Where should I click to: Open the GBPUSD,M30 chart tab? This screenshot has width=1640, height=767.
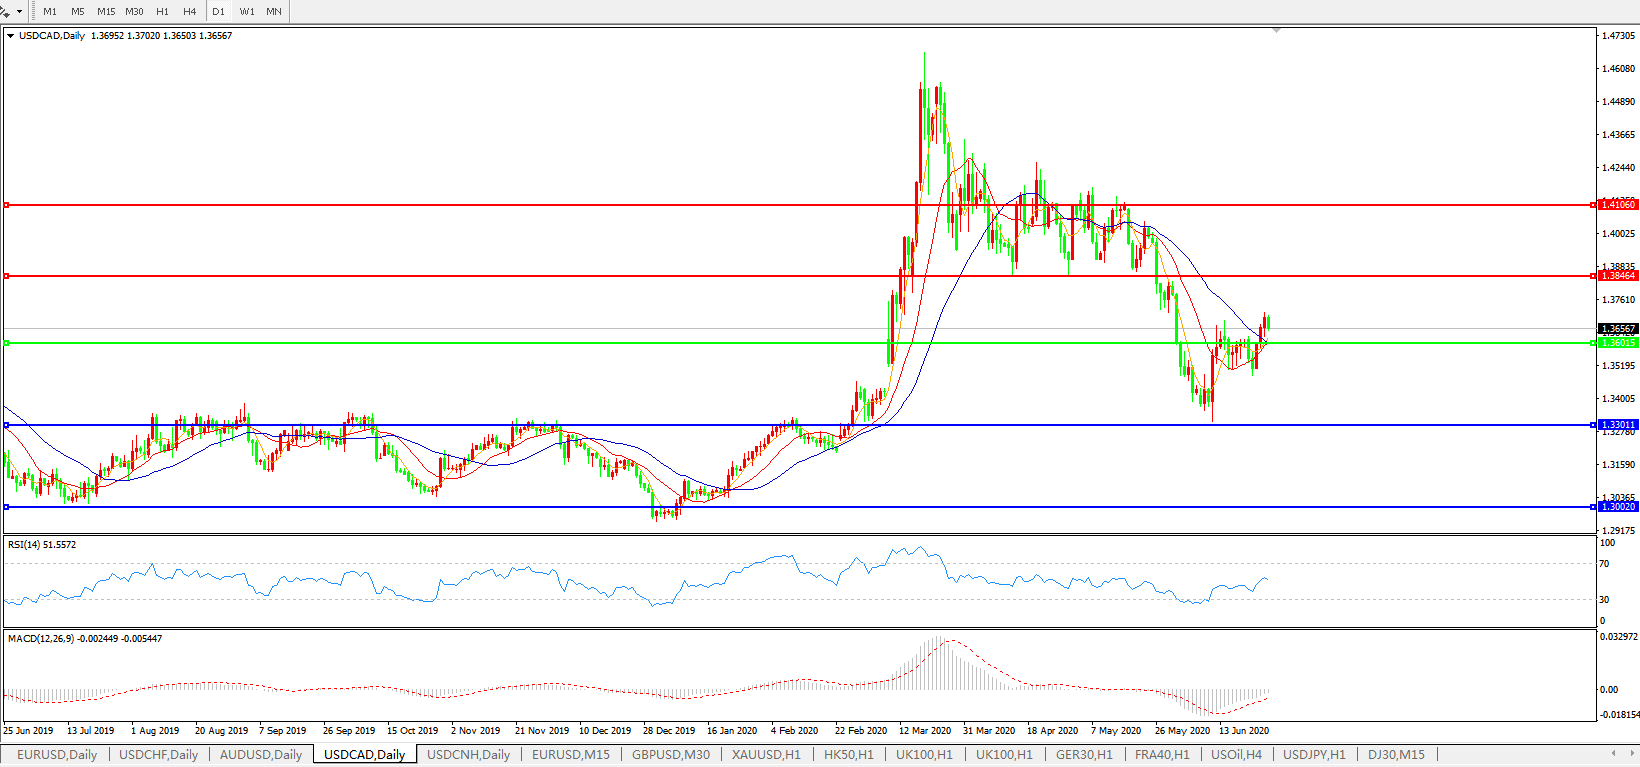coord(670,754)
